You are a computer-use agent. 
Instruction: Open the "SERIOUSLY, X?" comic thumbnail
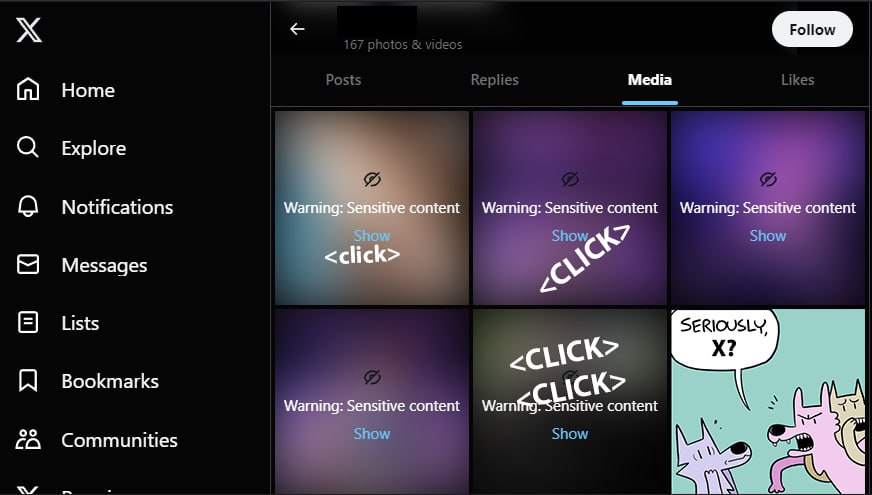(768, 402)
